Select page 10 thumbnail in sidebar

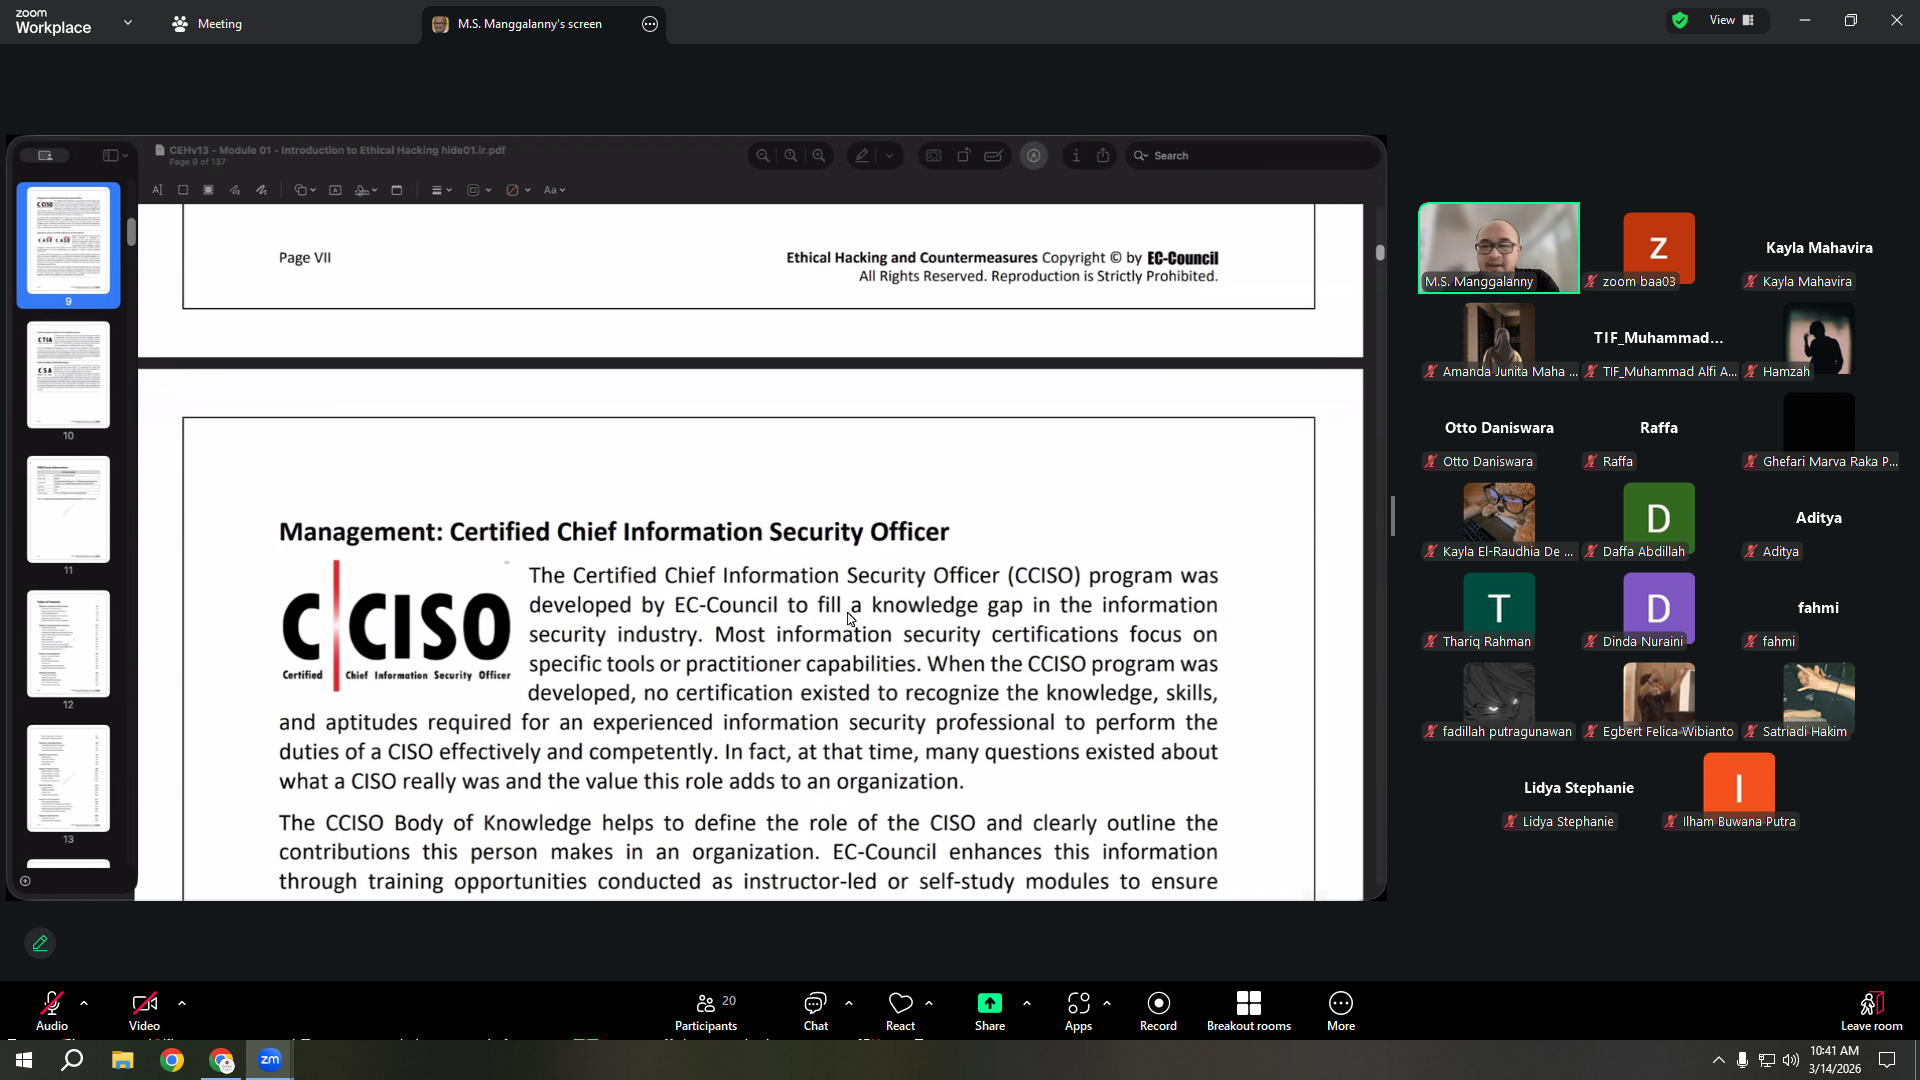point(68,375)
